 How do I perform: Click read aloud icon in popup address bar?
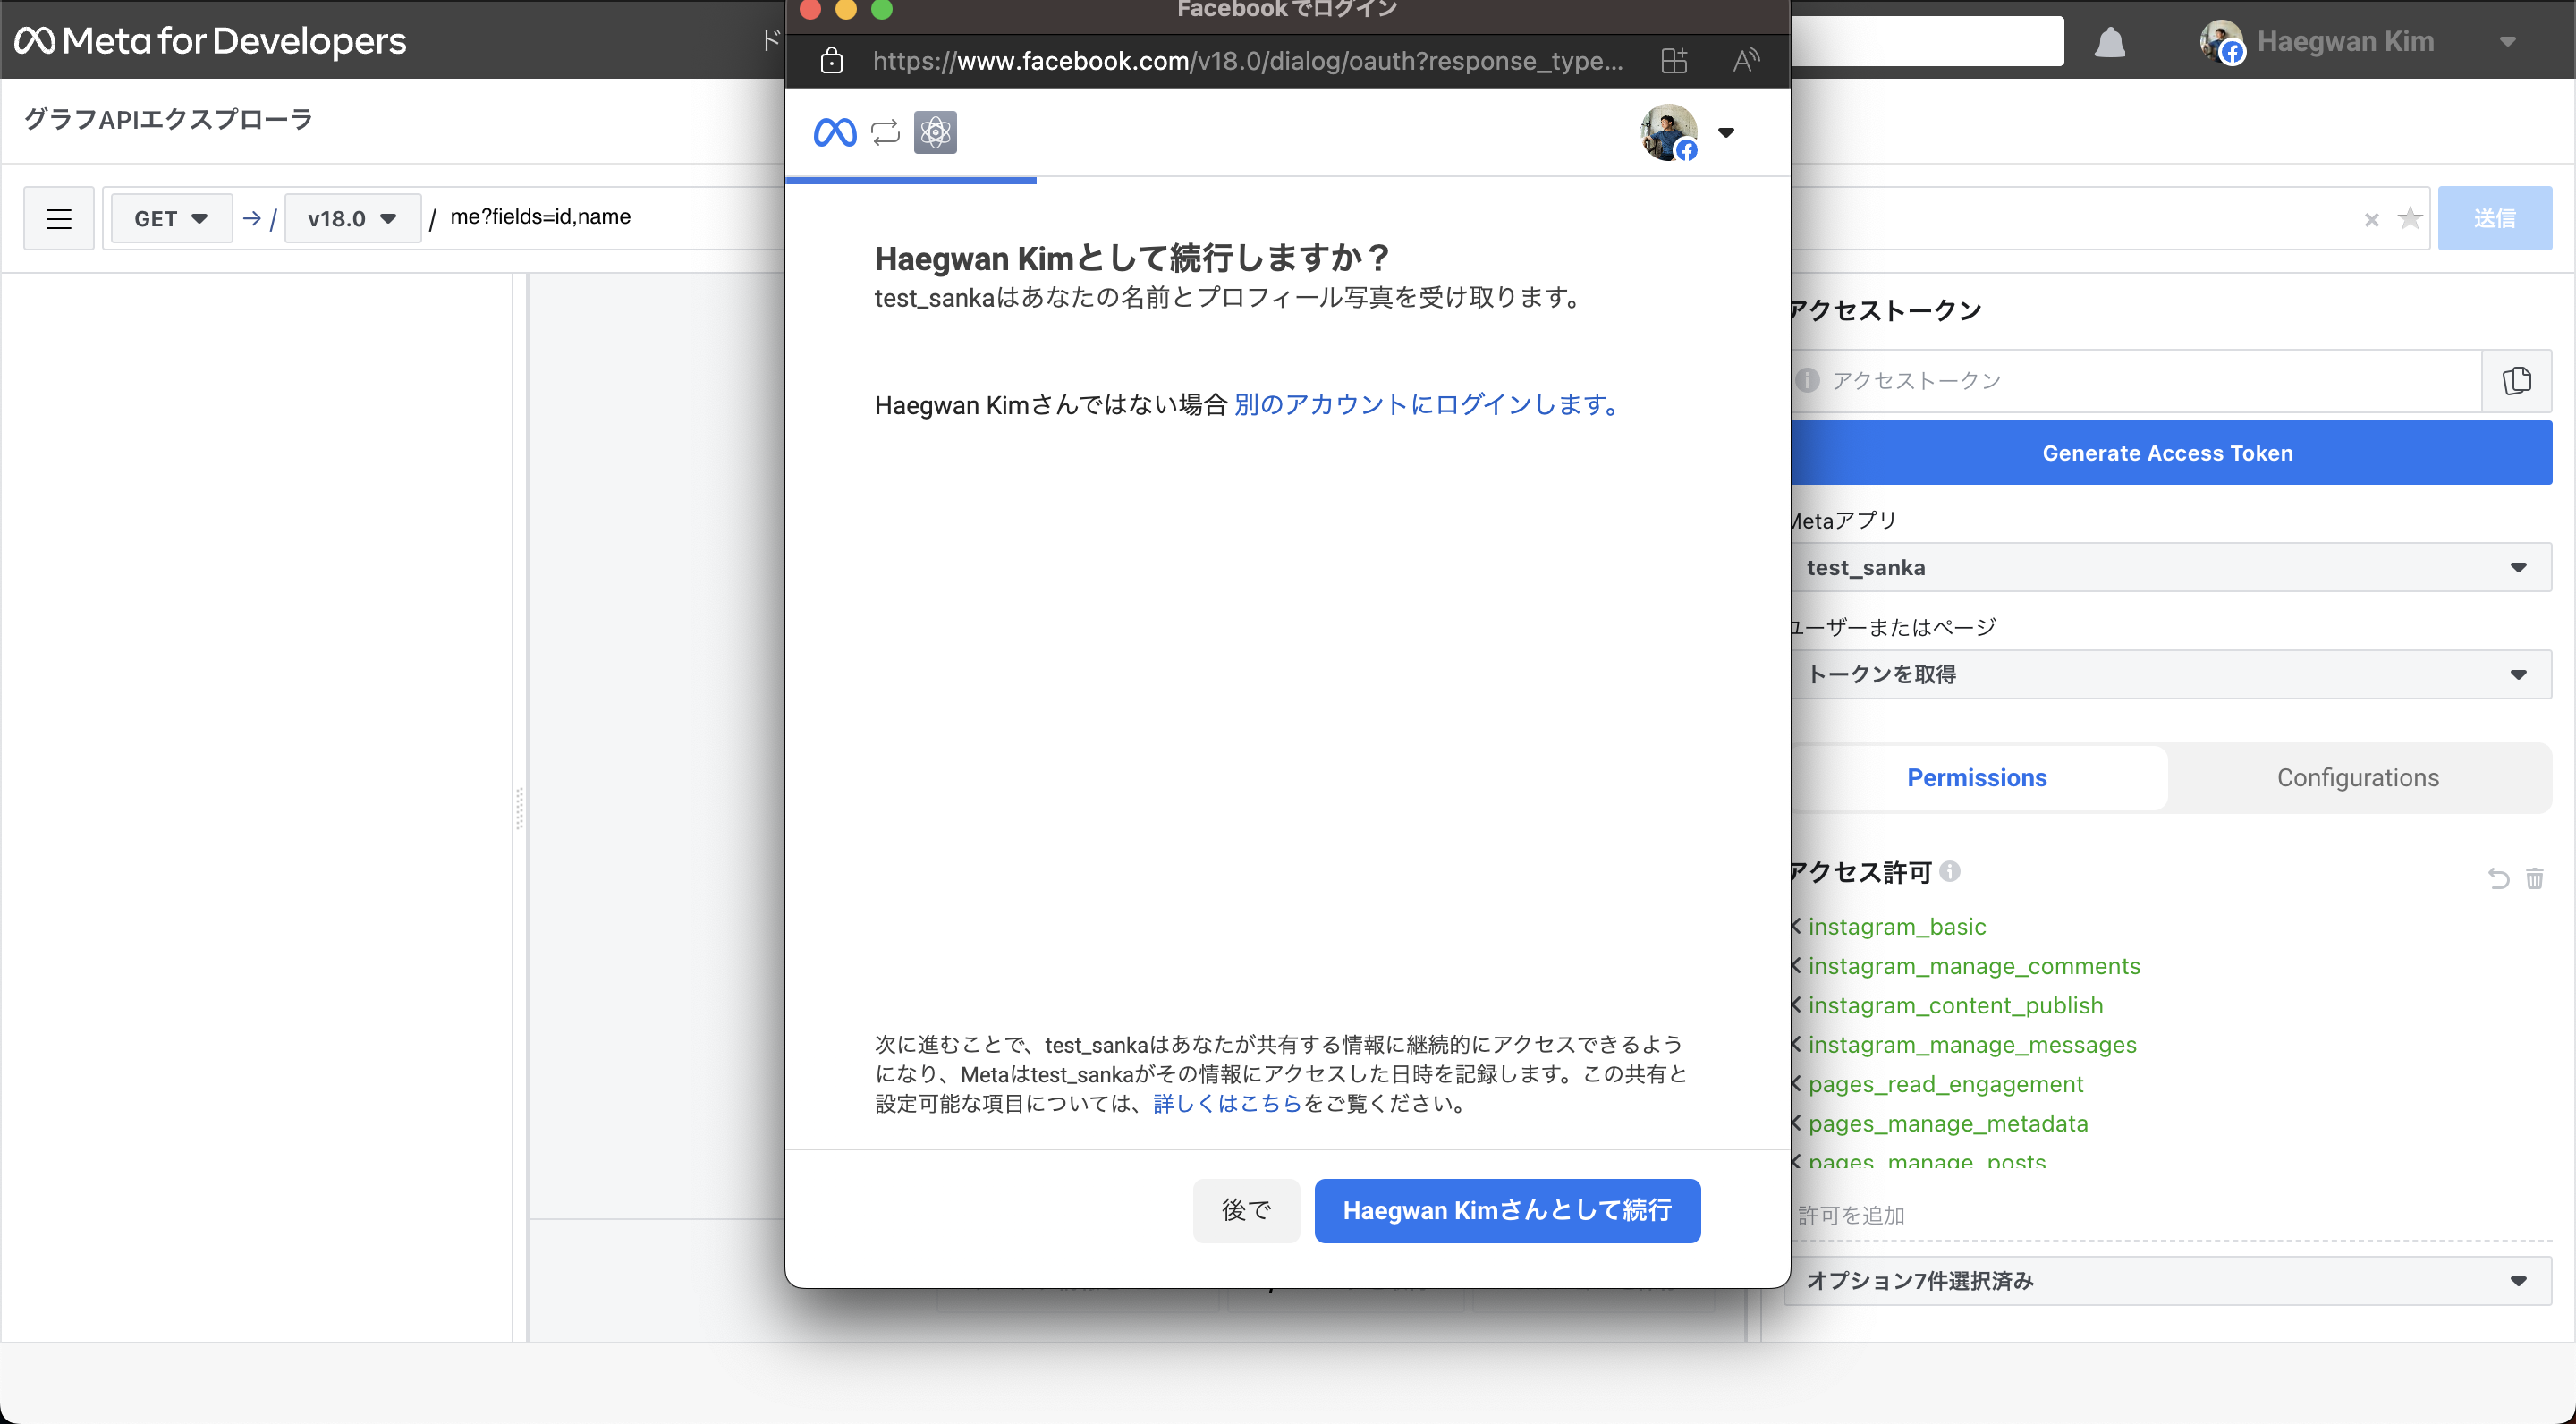click(1745, 61)
